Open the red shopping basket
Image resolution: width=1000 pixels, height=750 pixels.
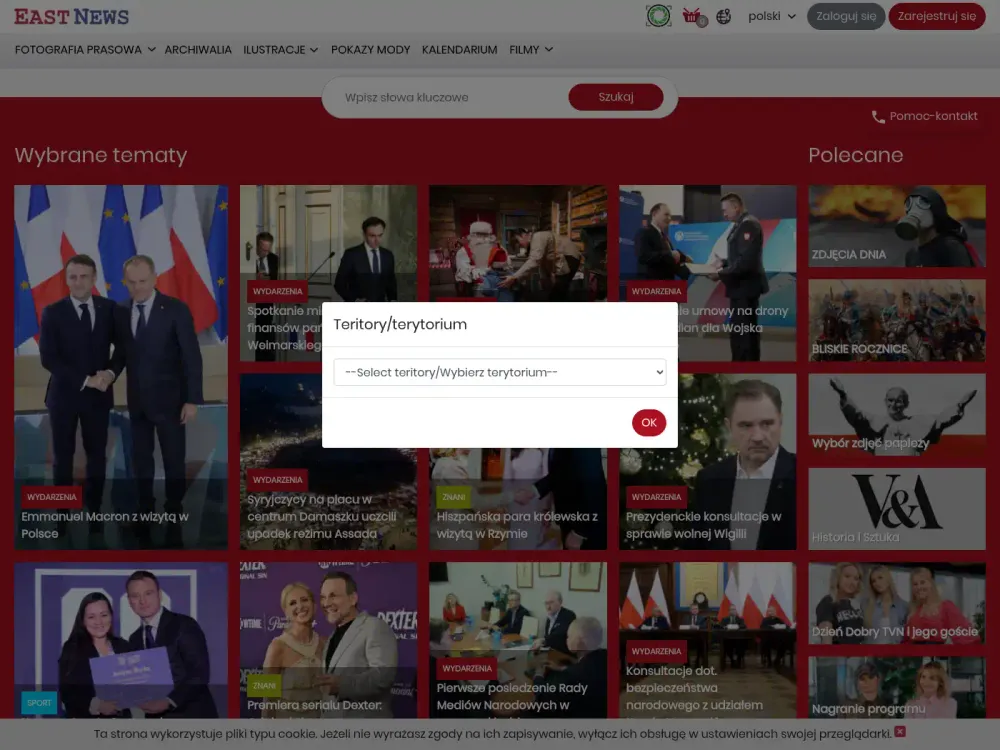pyautogui.click(x=692, y=16)
